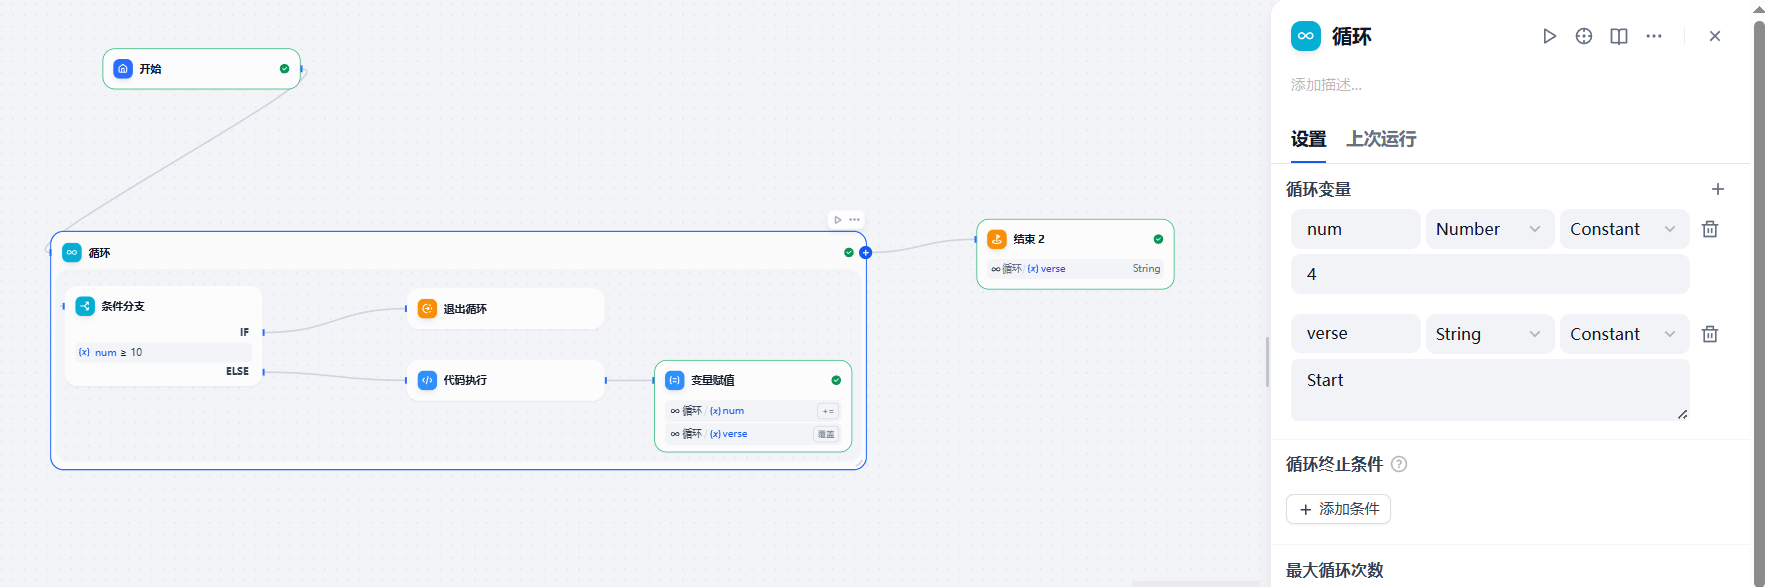The image size is (1765, 587).
Task: Click the IF branch label
Action: [x=244, y=332]
